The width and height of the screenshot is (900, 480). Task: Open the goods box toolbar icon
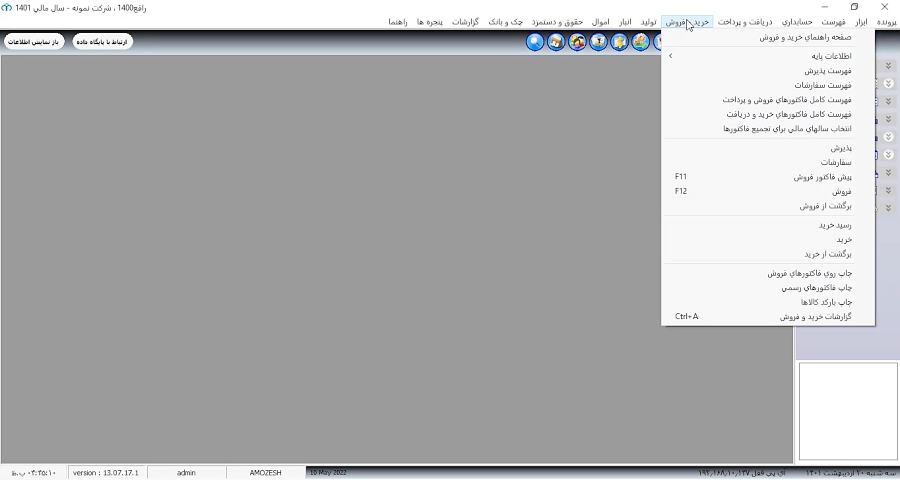[556, 42]
